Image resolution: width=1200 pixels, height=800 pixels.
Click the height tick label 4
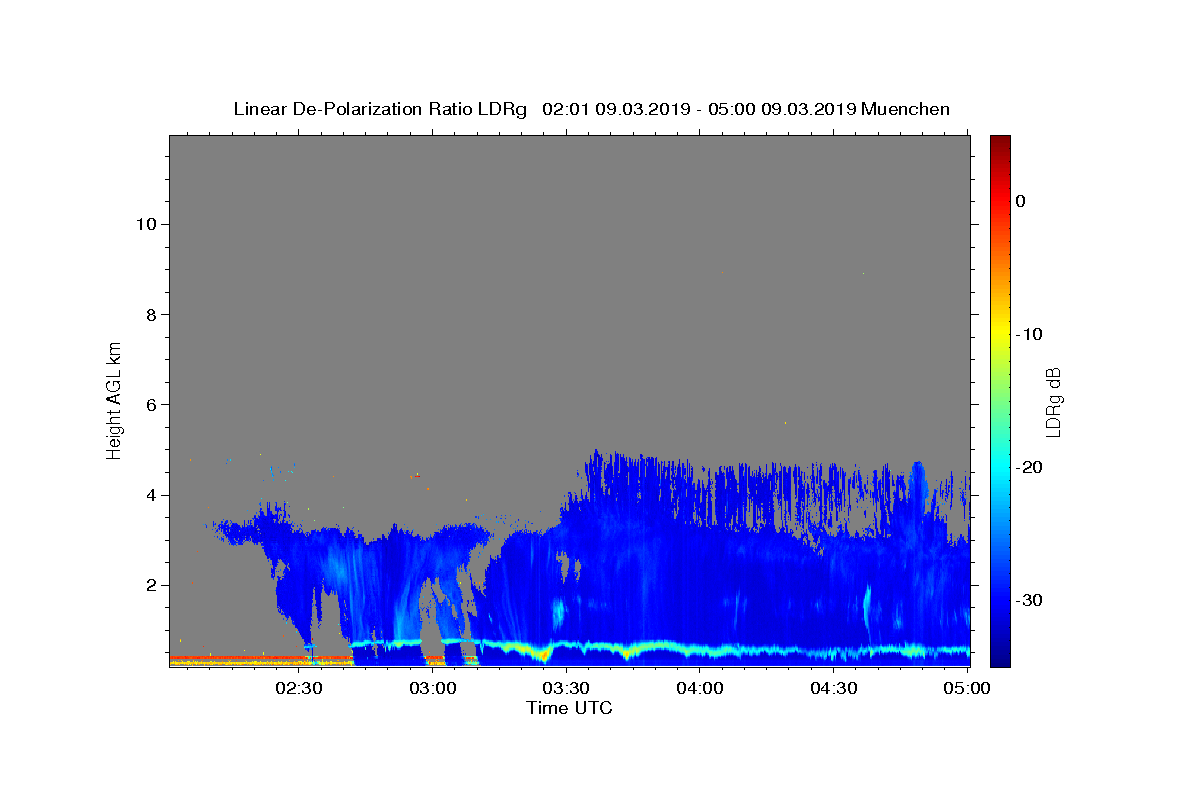point(152,495)
